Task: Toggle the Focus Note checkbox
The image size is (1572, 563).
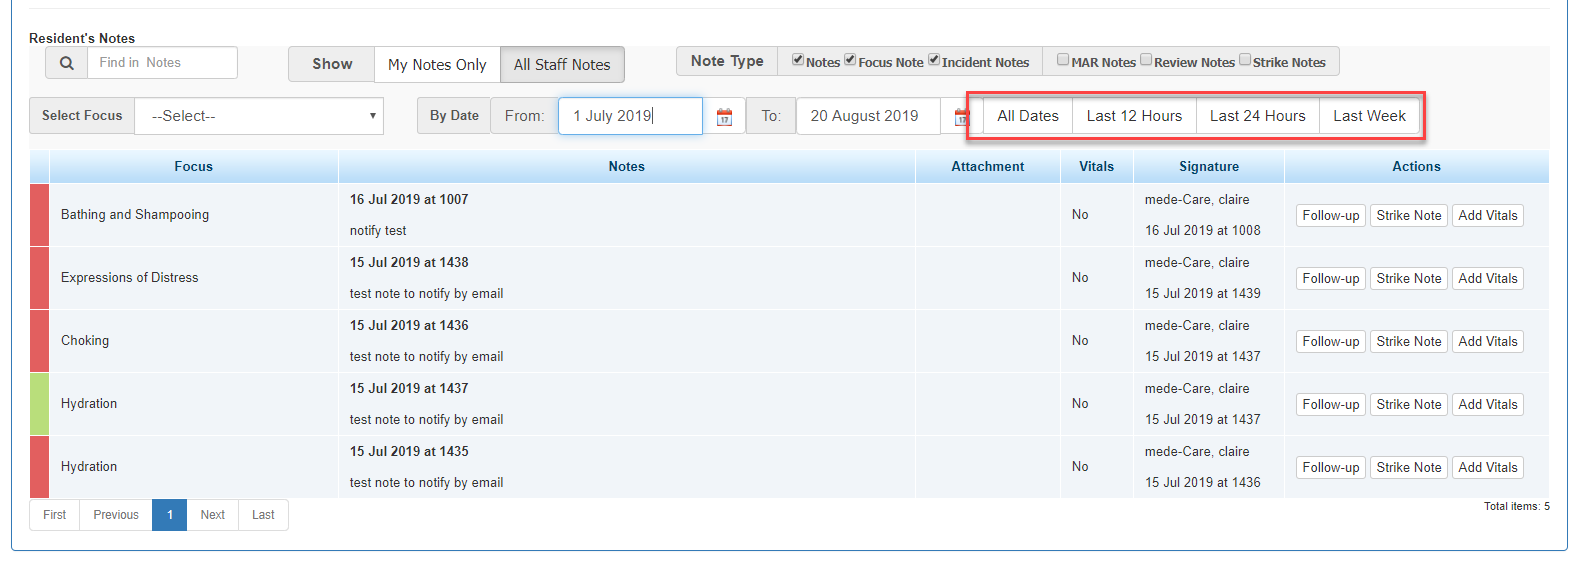Action: click(850, 60)
